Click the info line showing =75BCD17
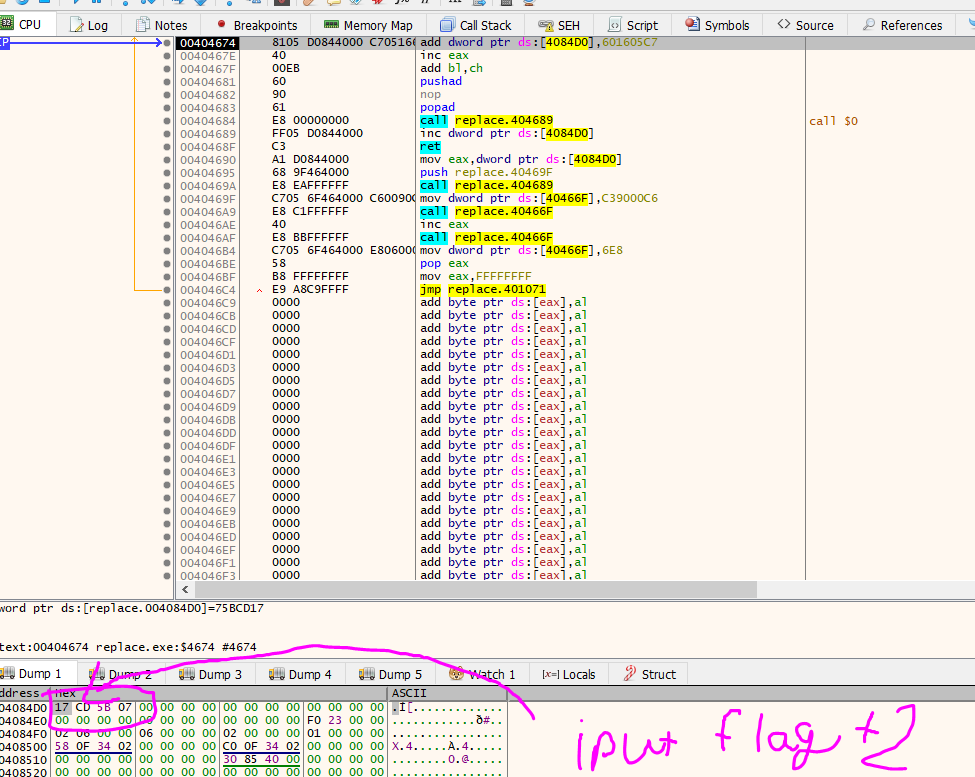This screenshot has width=975, height=777. pyautogui.click(x=132, y=609)
